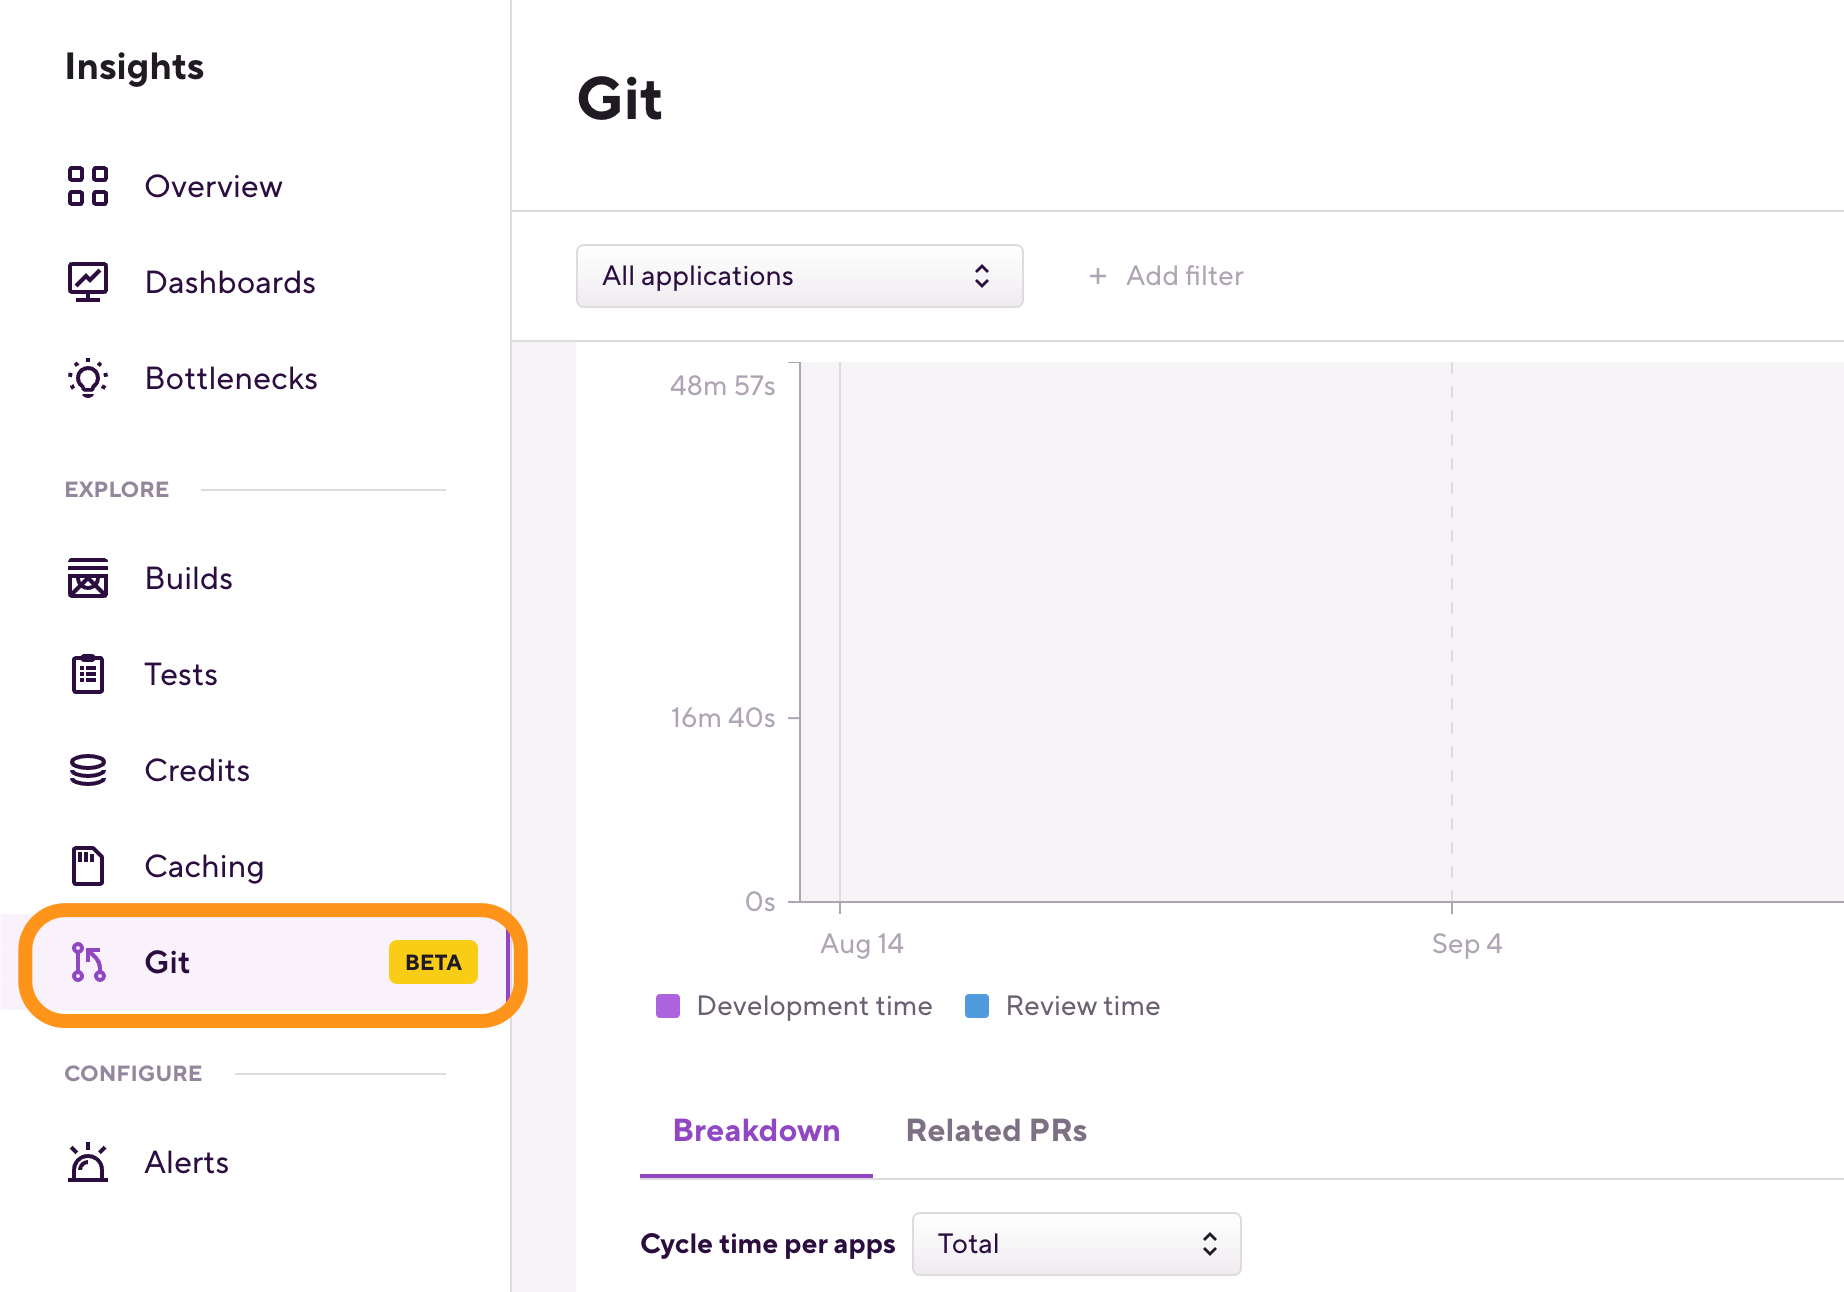
Task: Click the Git branch icon
Action: [88, 962]
